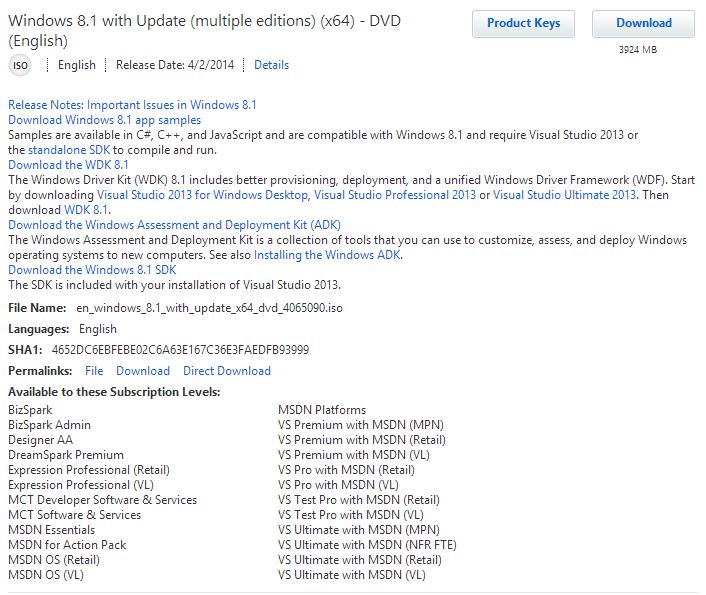Follow the inline WDK 8.1. link
Image resolution: width=706 pixels, height=595 pixels.
(x=87, y=210)
